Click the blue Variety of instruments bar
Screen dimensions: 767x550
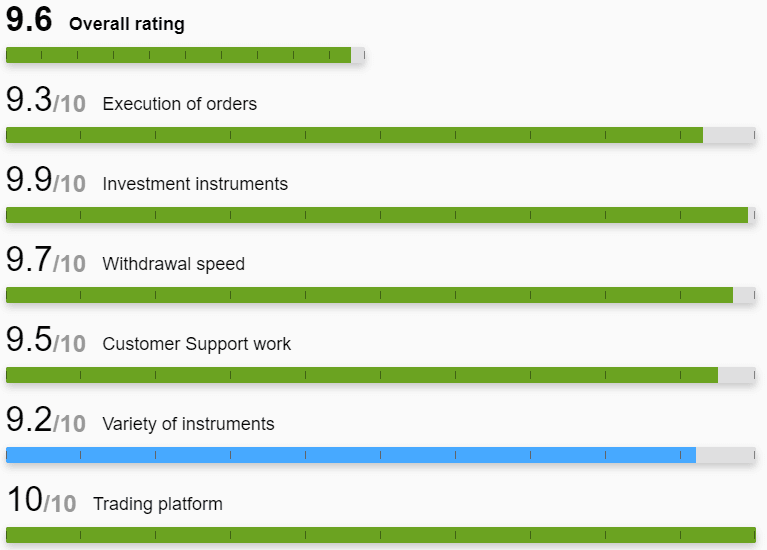(381, 455)
